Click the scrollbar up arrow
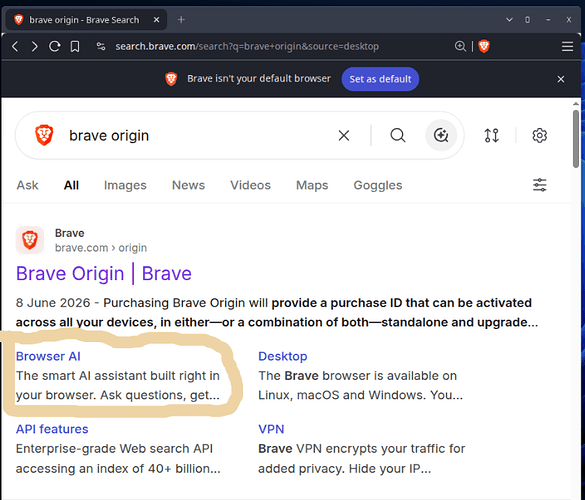The width and height of the screenshot is (585, 500). 576,104
